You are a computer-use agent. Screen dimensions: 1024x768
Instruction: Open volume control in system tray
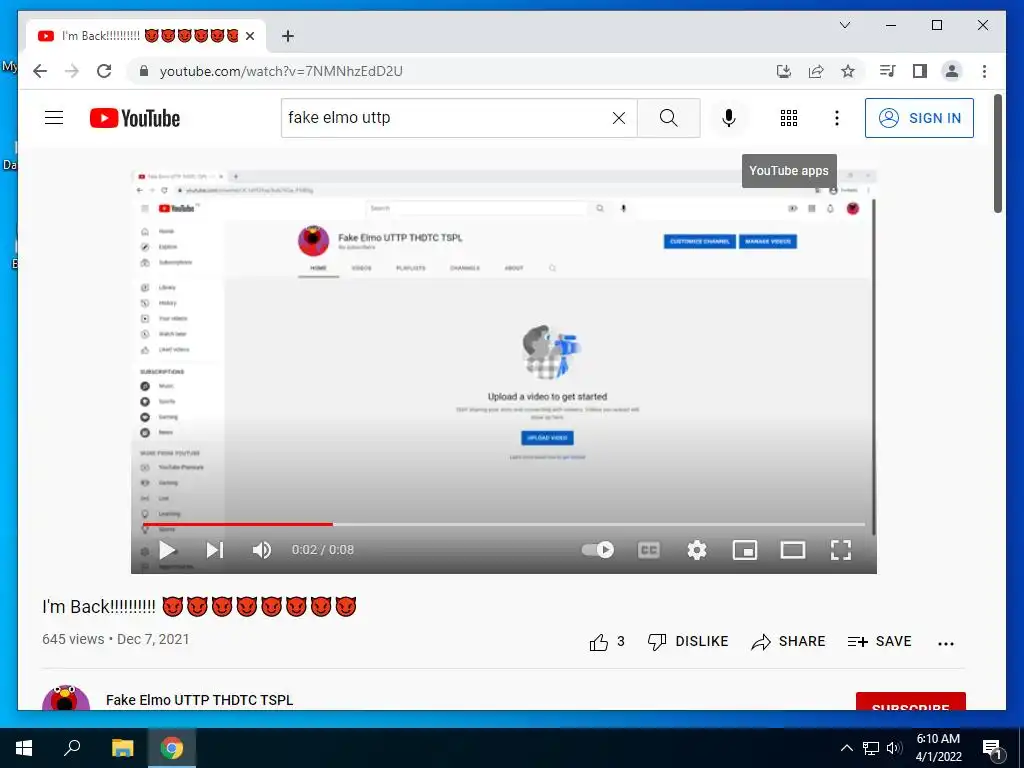point(893,748)
